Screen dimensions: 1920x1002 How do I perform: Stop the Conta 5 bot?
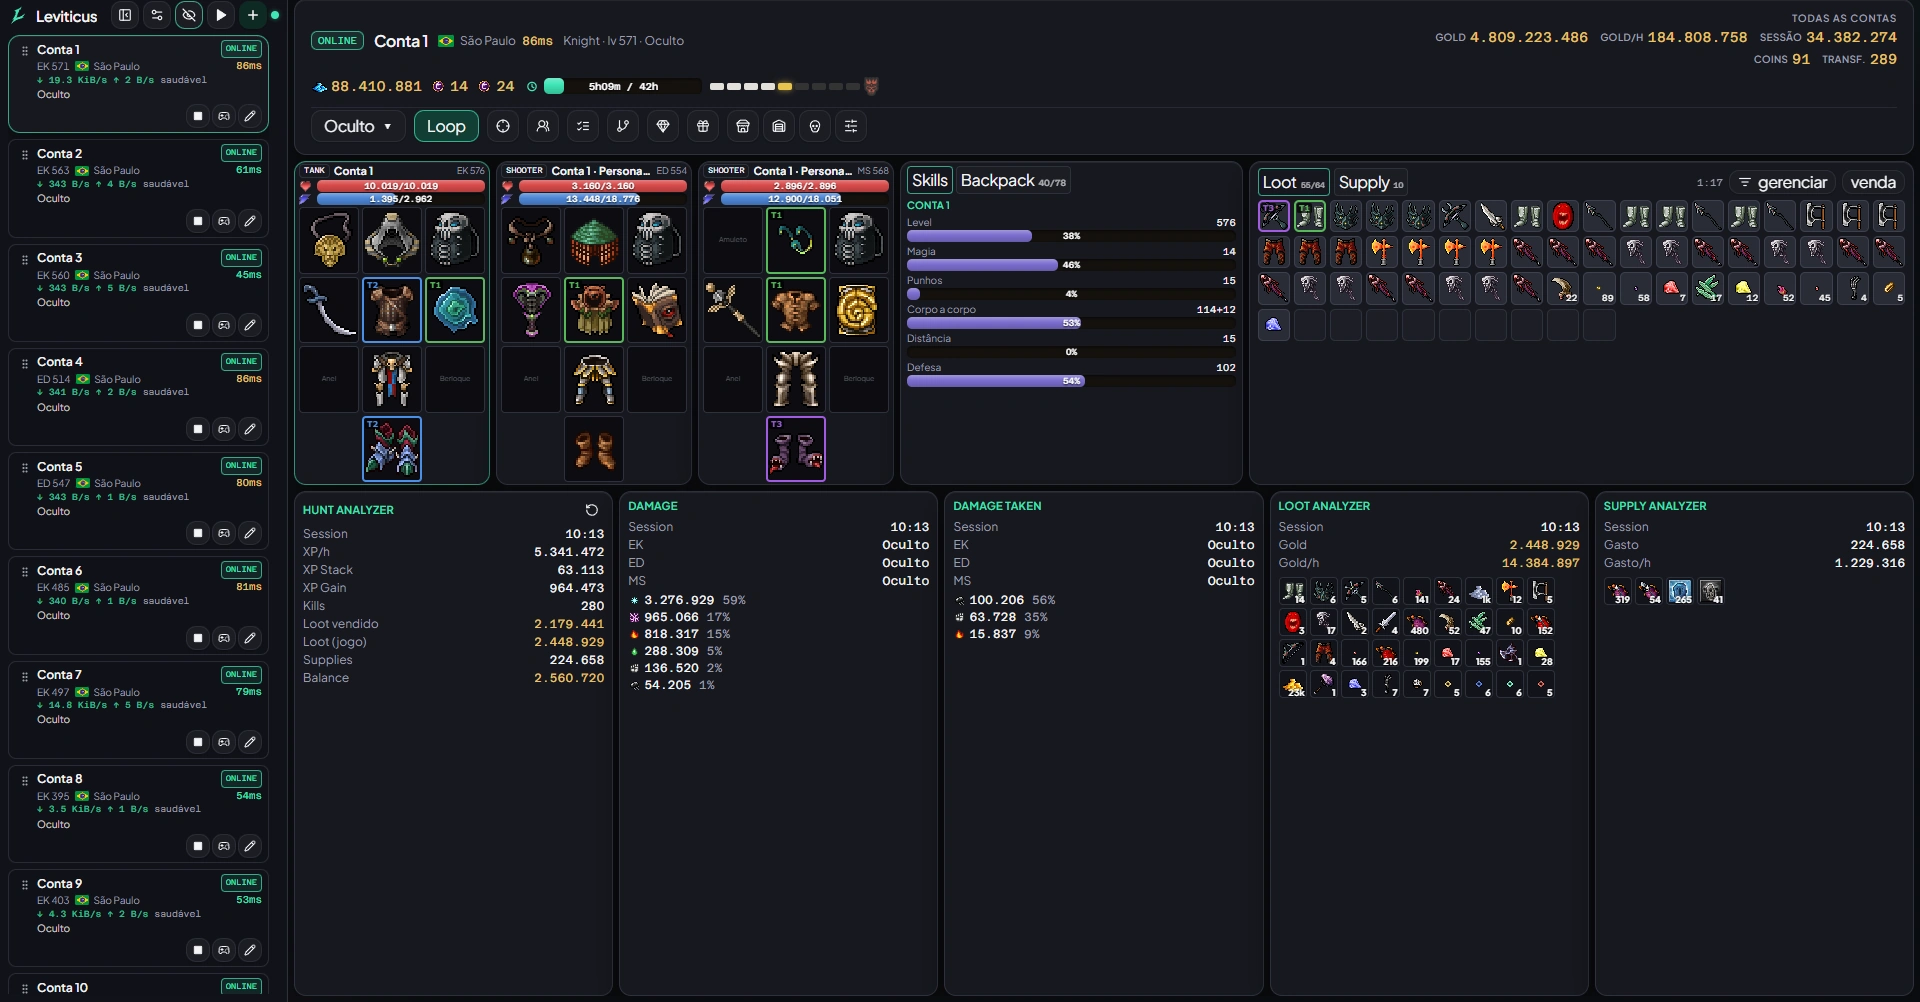198,533
